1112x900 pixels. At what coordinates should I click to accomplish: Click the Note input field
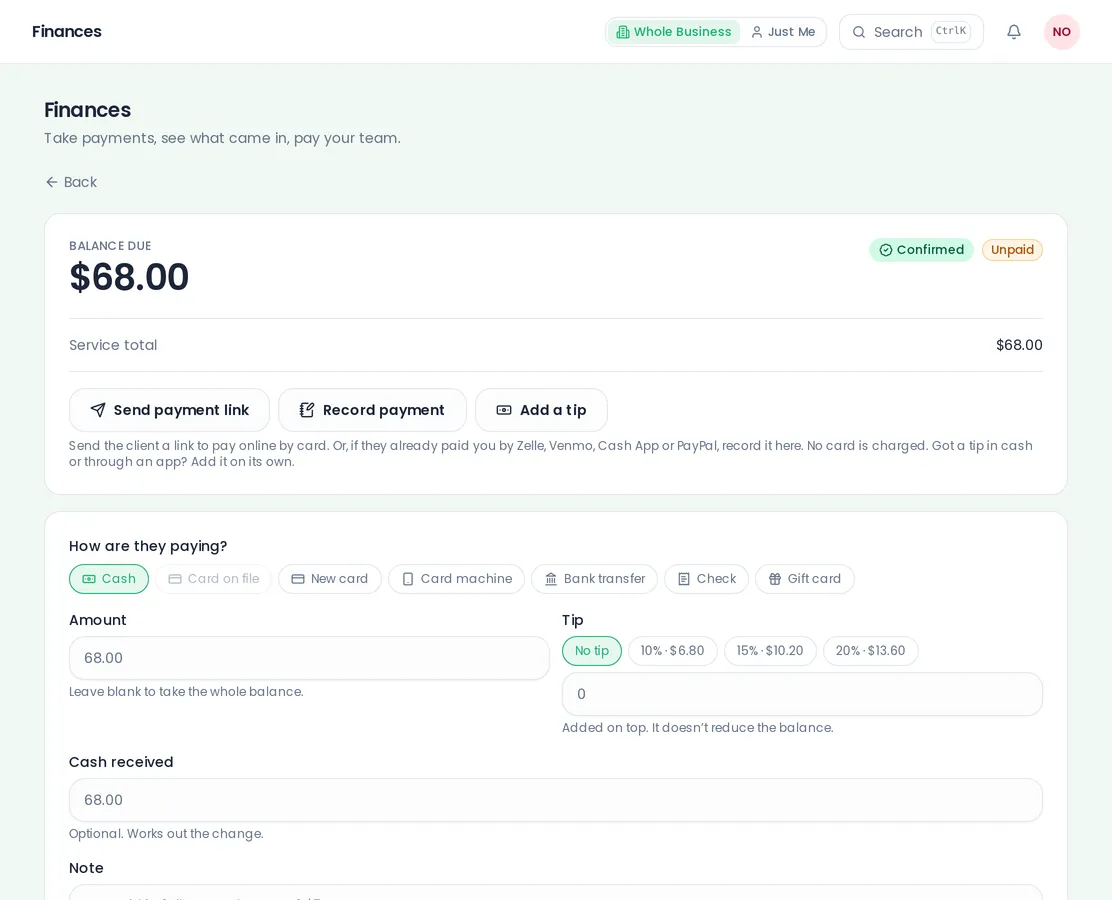(555, 891)
